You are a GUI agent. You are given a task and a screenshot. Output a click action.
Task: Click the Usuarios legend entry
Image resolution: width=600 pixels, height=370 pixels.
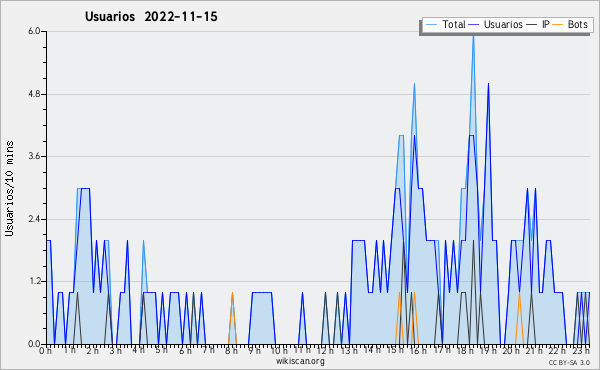[496, 25]
